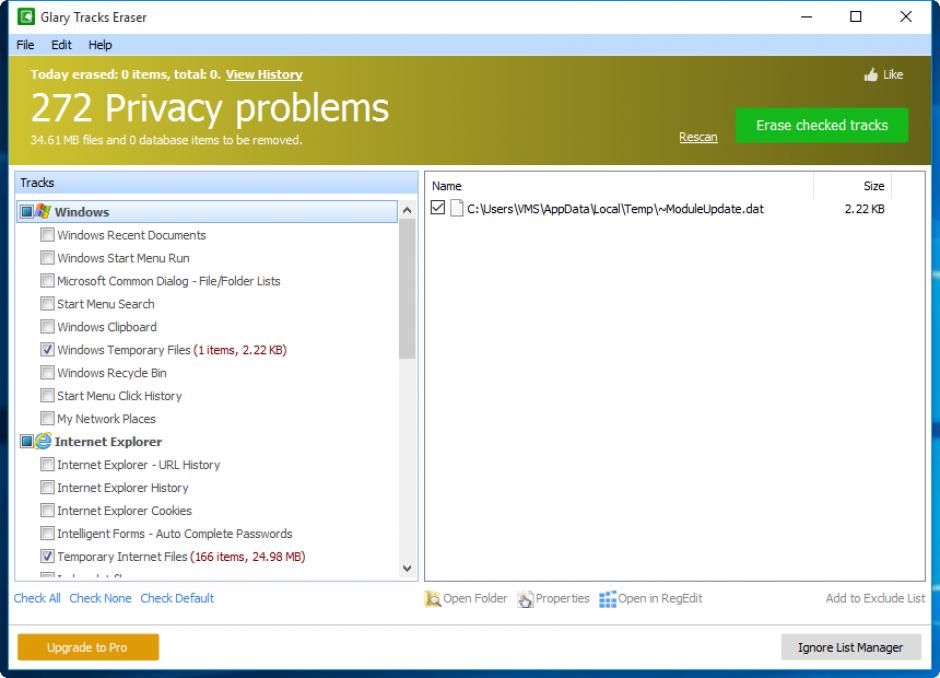Click the Tracks list scrollbar thumb
Viewport: 940px width, 678px height.
tap(407, 288)
